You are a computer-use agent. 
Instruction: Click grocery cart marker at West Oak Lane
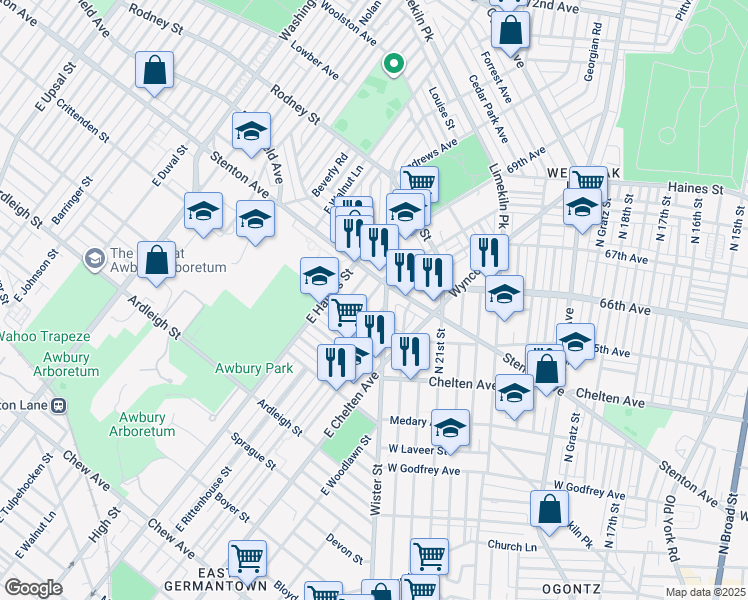[589, 179]
